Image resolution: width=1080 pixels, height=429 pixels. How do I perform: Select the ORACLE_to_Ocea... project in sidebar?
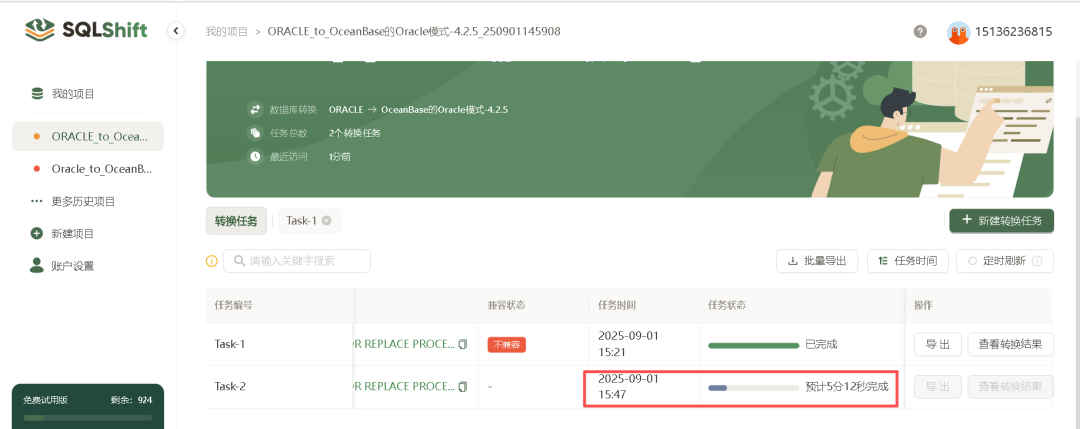point(87,136)
